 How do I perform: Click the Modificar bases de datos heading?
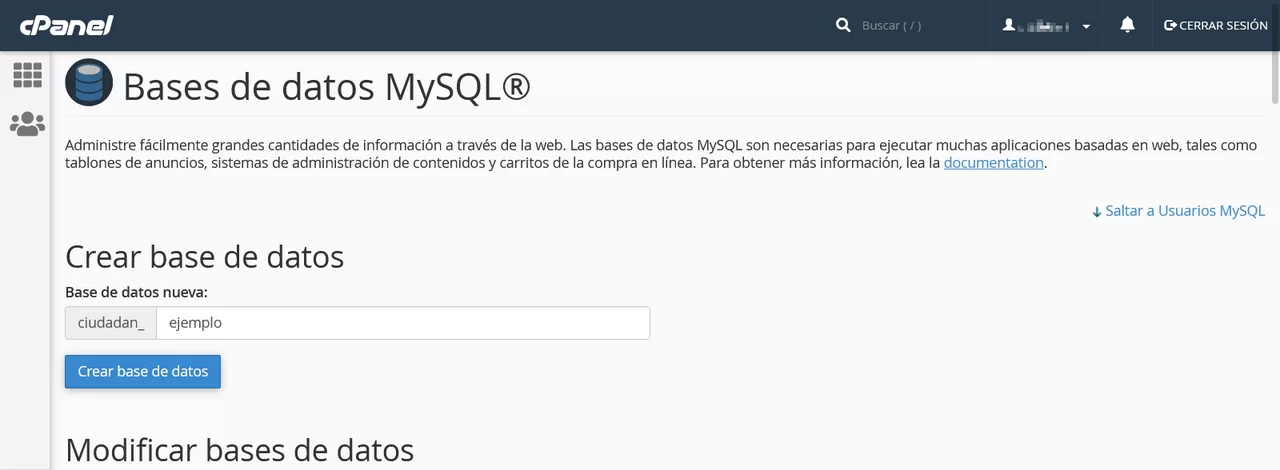240,450
